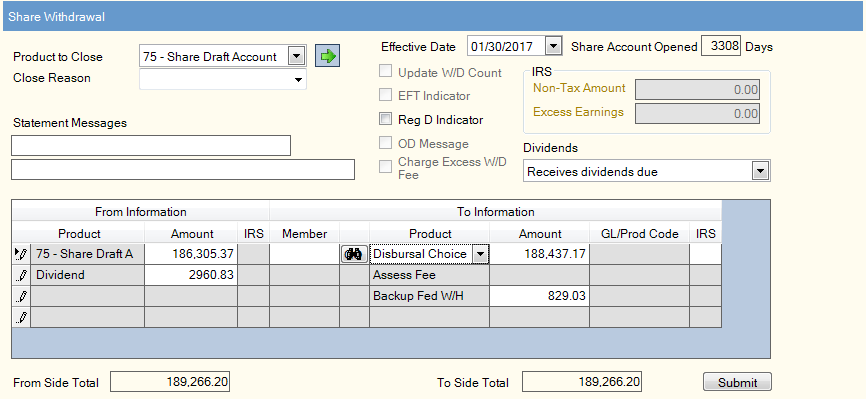The height and width of the screenshot is (399, 866).
Task: Click the pencil icon on Dividend row
Action: coord(21,275)
